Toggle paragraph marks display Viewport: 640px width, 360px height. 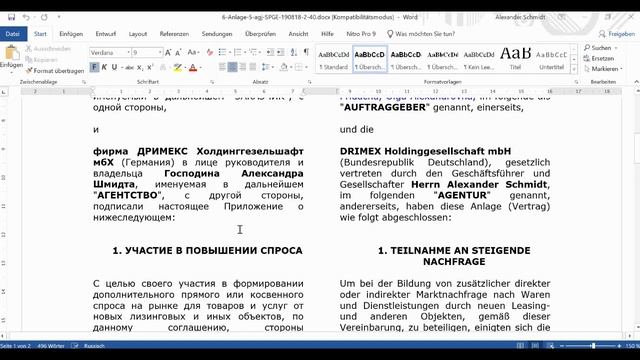306,52
